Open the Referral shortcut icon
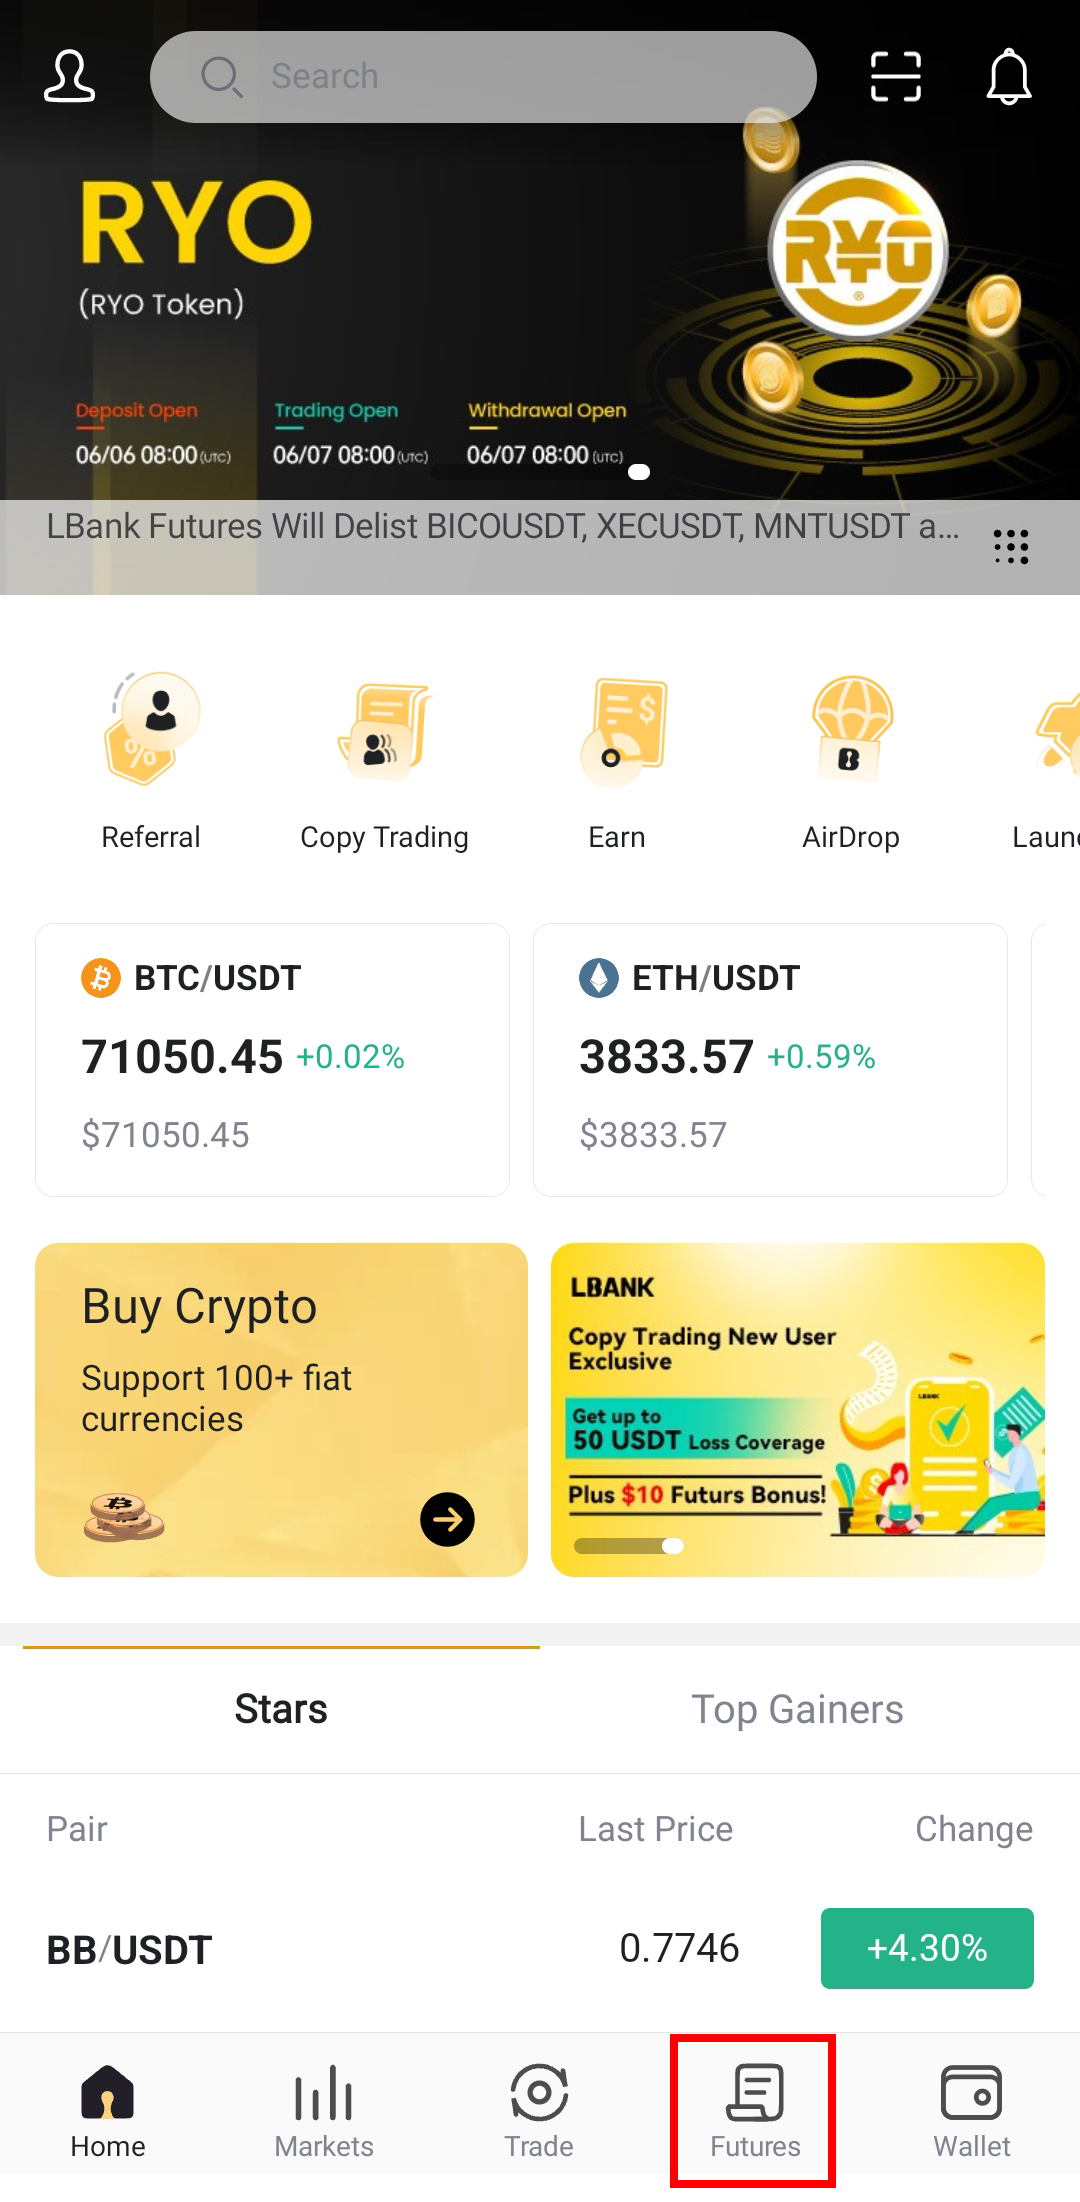 [x=151, y=728]
